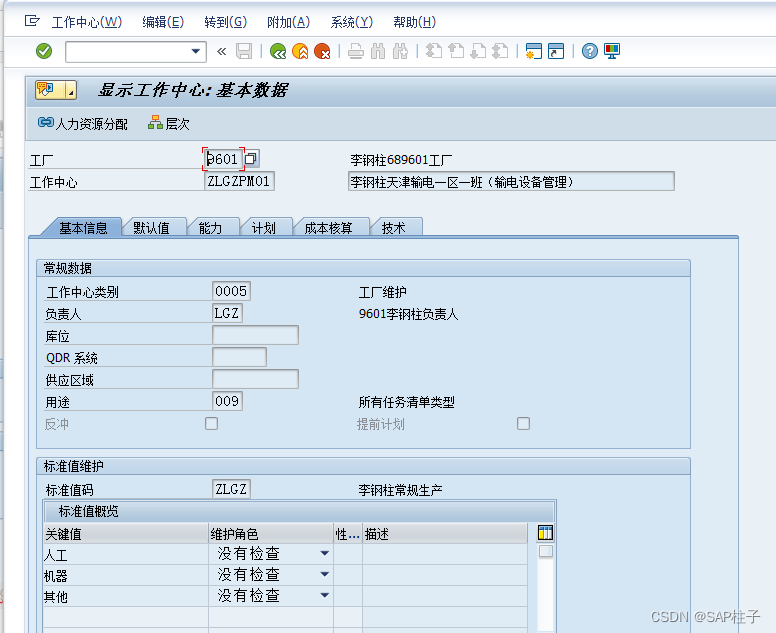Click the table settings column configuration icon

pyautogui.click(x=545, y=533)
